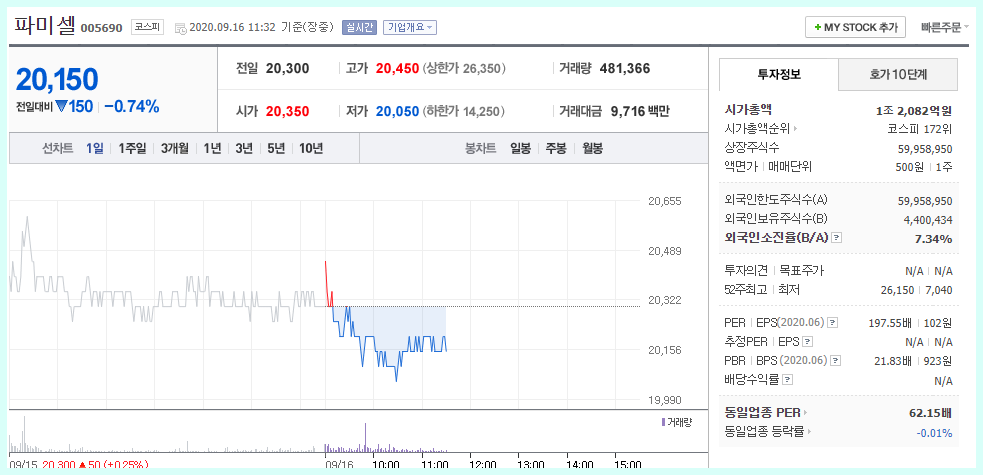
Task: Click the help icon next to 외국인소진율(B/A)
Action: click(x=837, y=238)
